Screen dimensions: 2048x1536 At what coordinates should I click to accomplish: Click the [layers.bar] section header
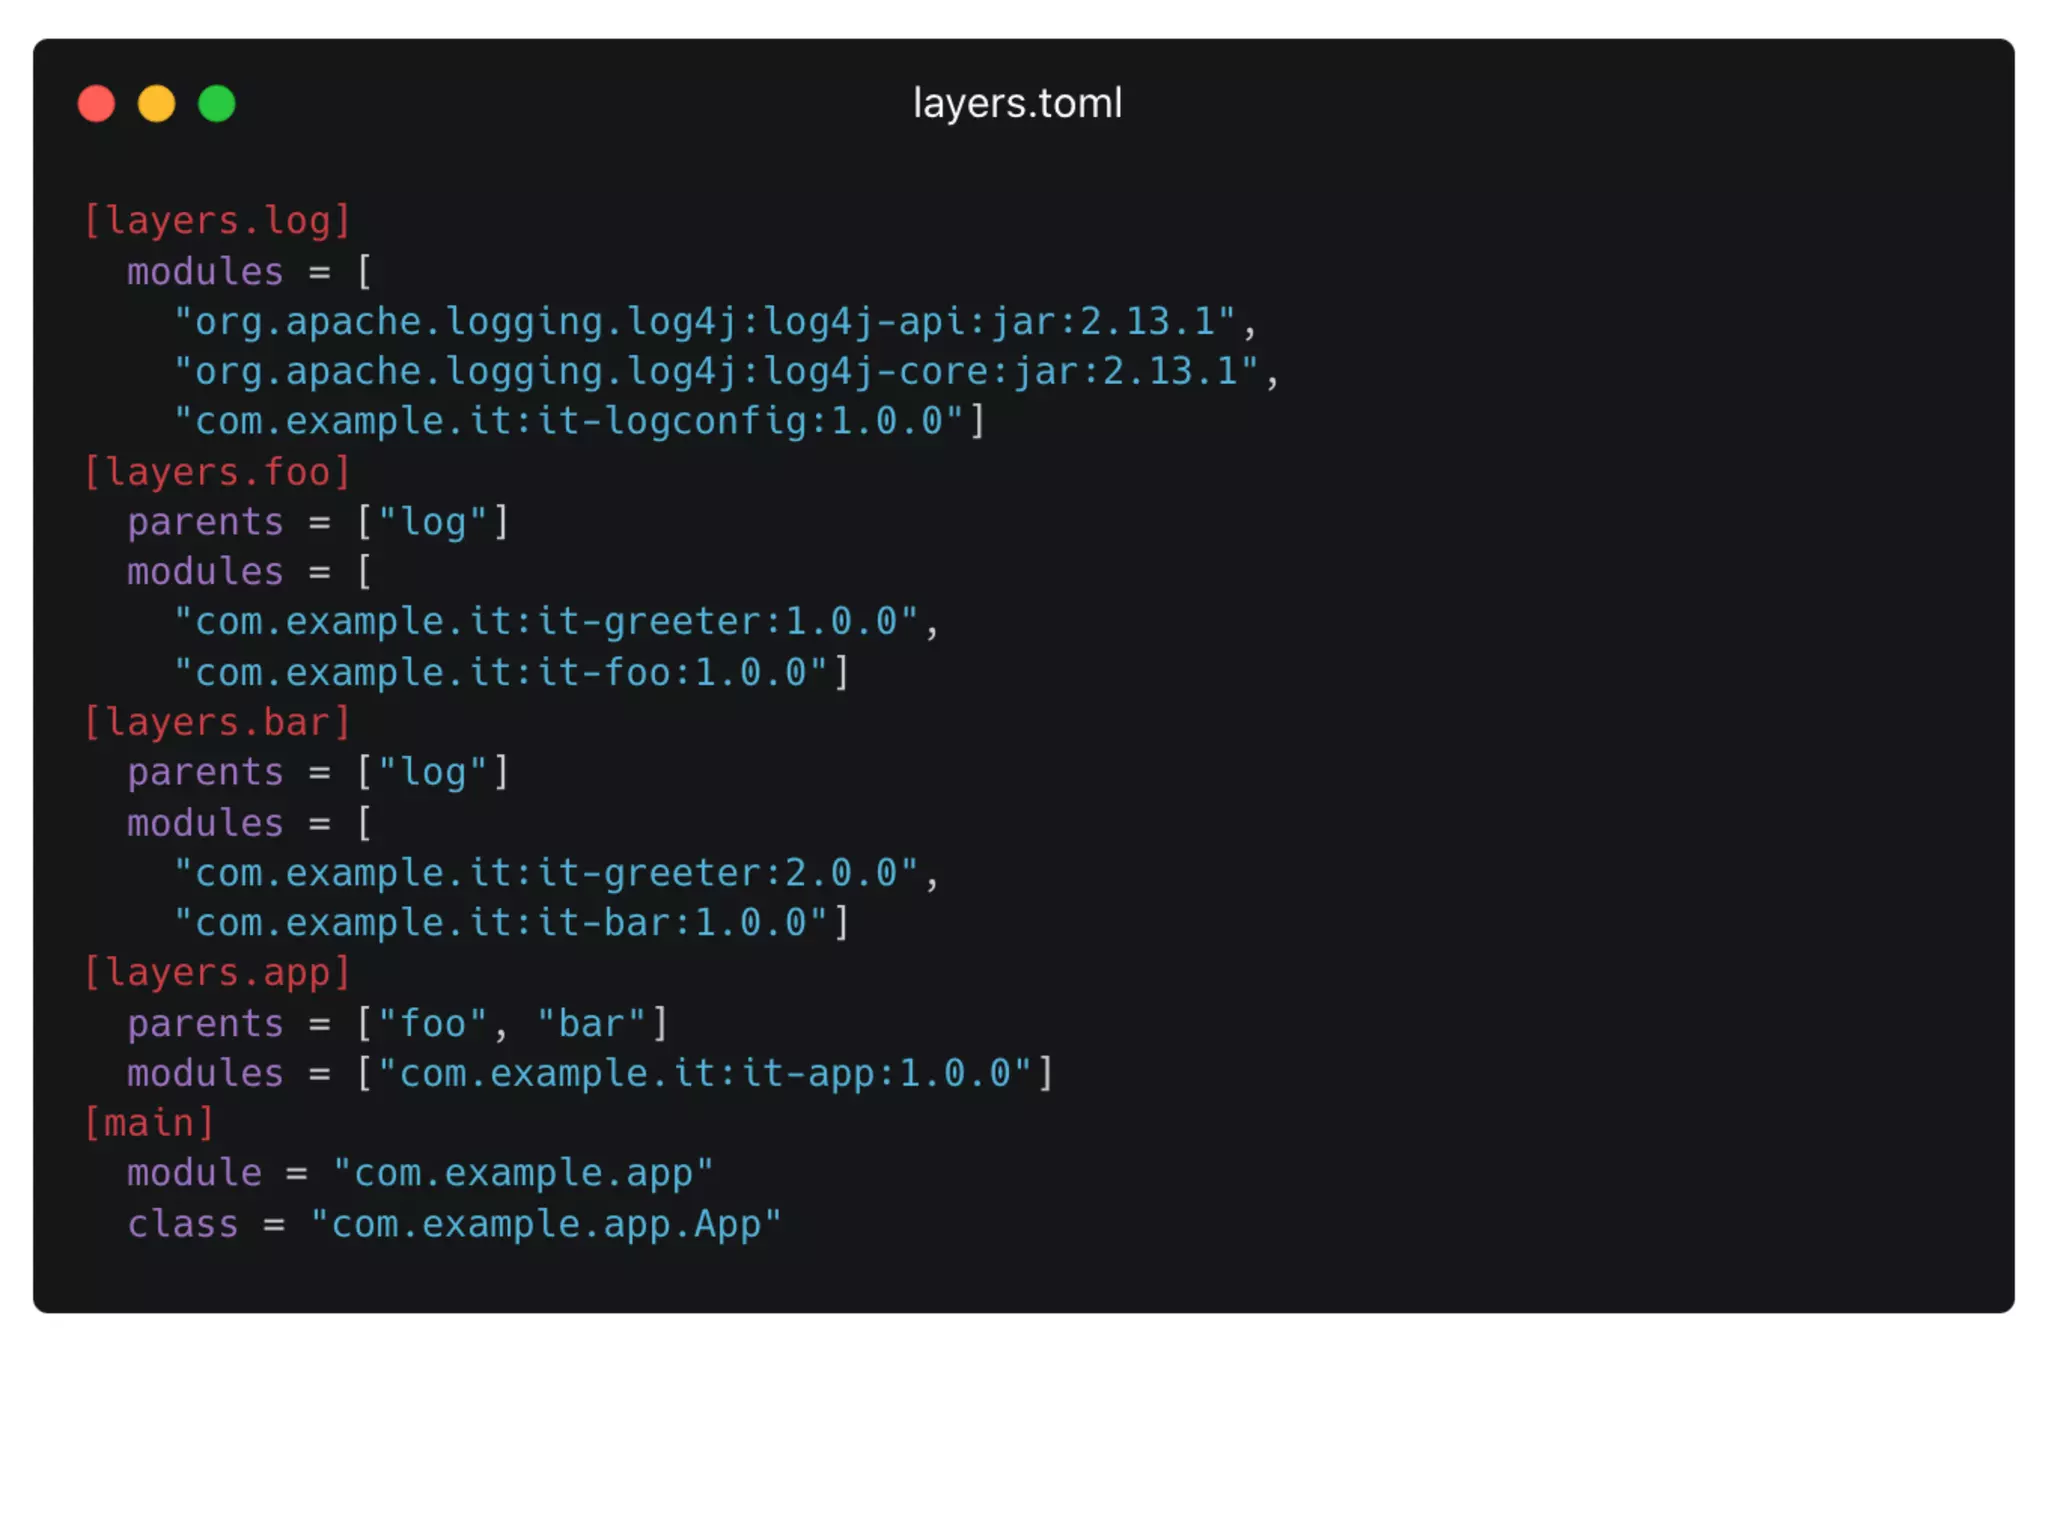coord(217,722)
